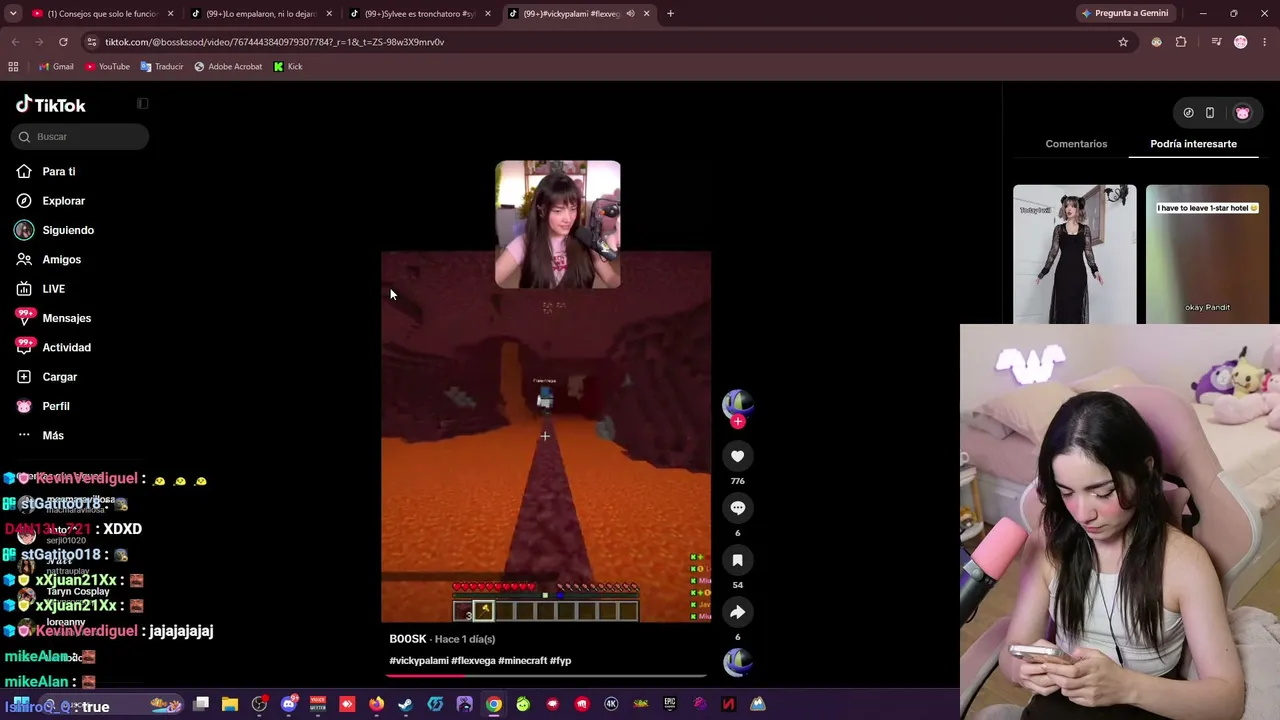Open the black dress suggested video thumbnail

[1074, 254]
